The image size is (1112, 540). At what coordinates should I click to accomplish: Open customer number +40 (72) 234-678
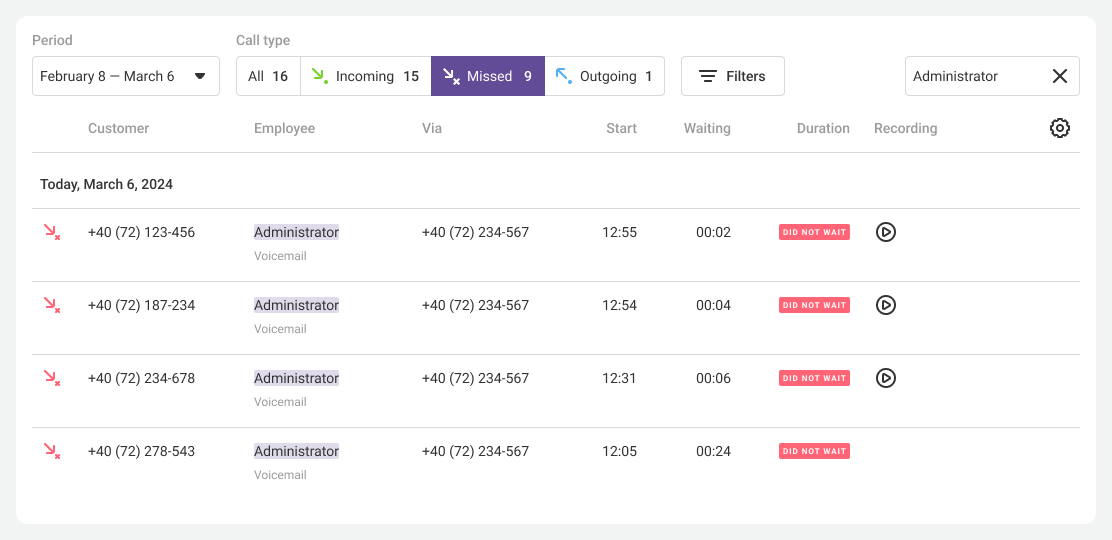pos(141,378)
